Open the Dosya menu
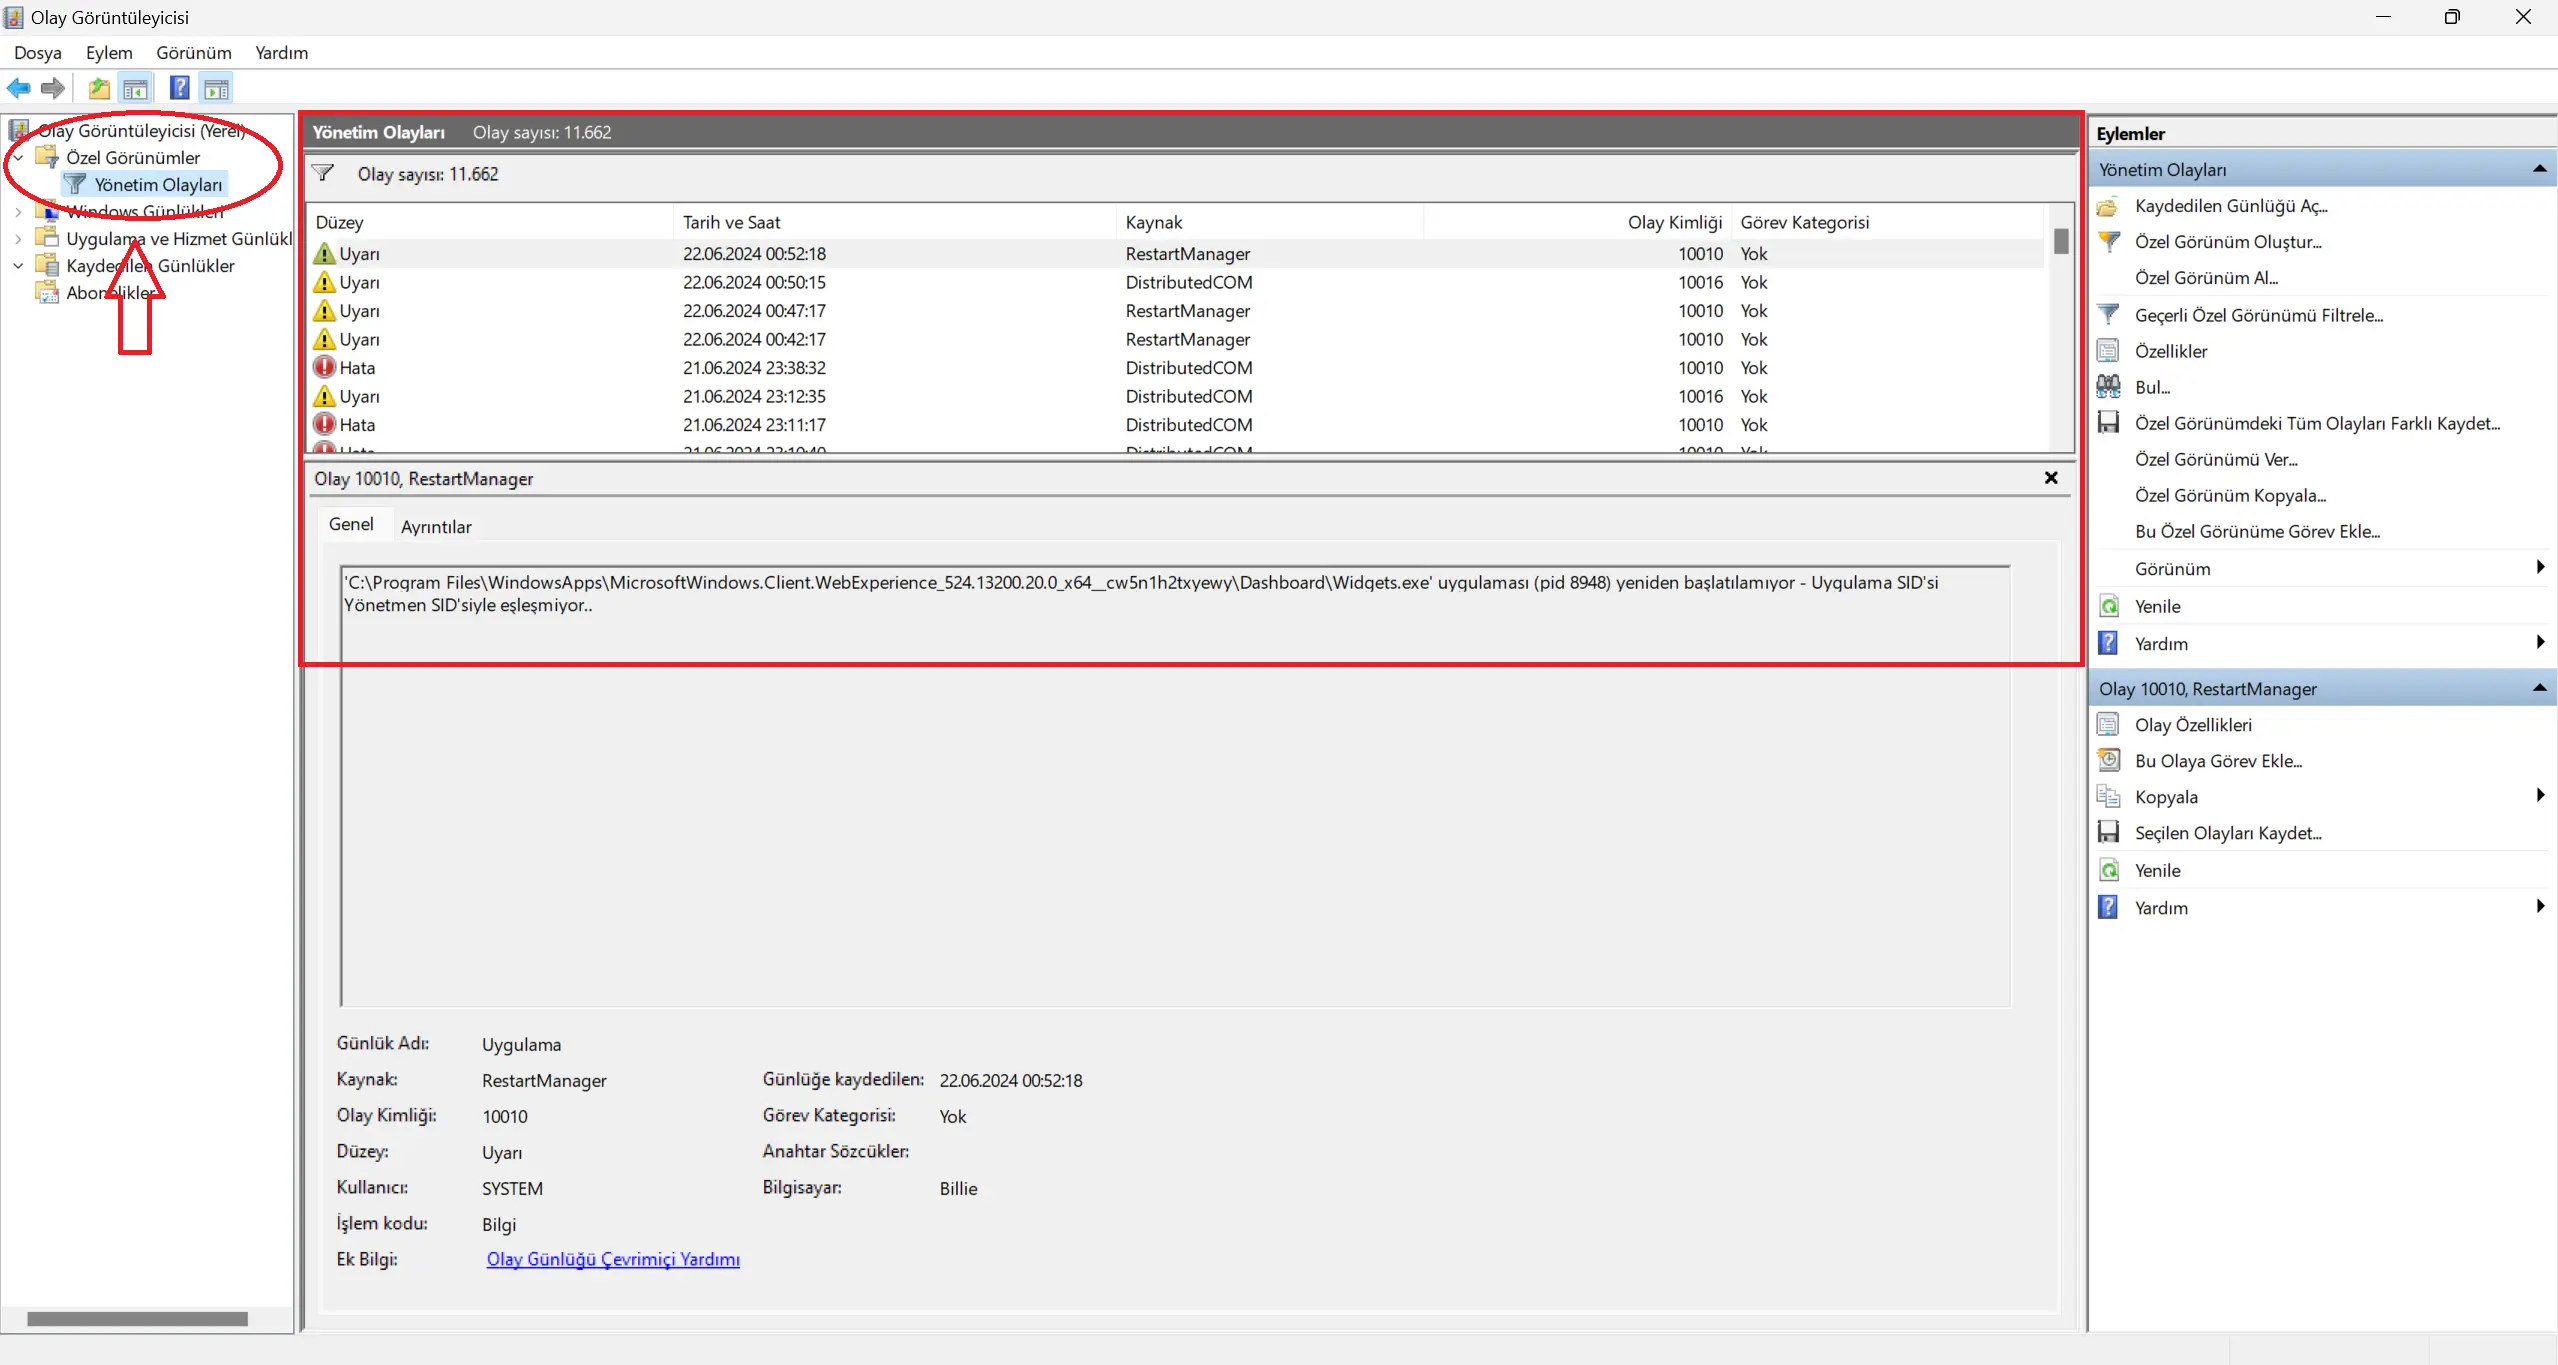Image resolution: width=2558 pixels, height=1365 pixels. pyautogui.click(x=38, y=53)
